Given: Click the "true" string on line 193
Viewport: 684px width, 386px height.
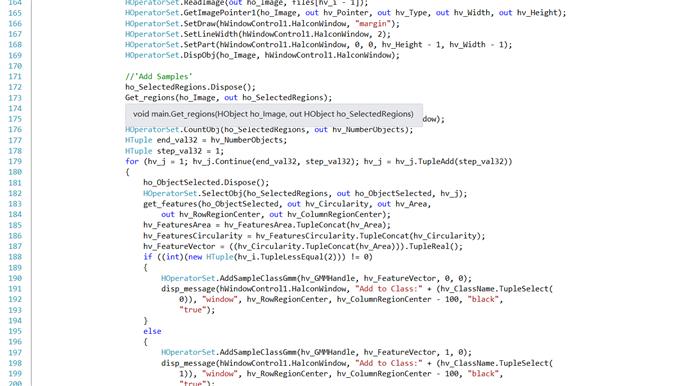Looking at the screenshot, I should point(191,310).
